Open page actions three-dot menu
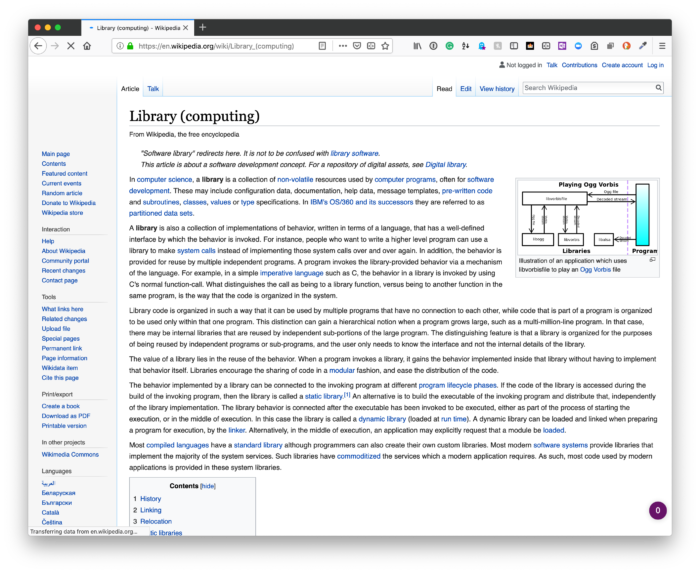The height and width of the screenshot is (573, 700). click(x=342, y=46)
